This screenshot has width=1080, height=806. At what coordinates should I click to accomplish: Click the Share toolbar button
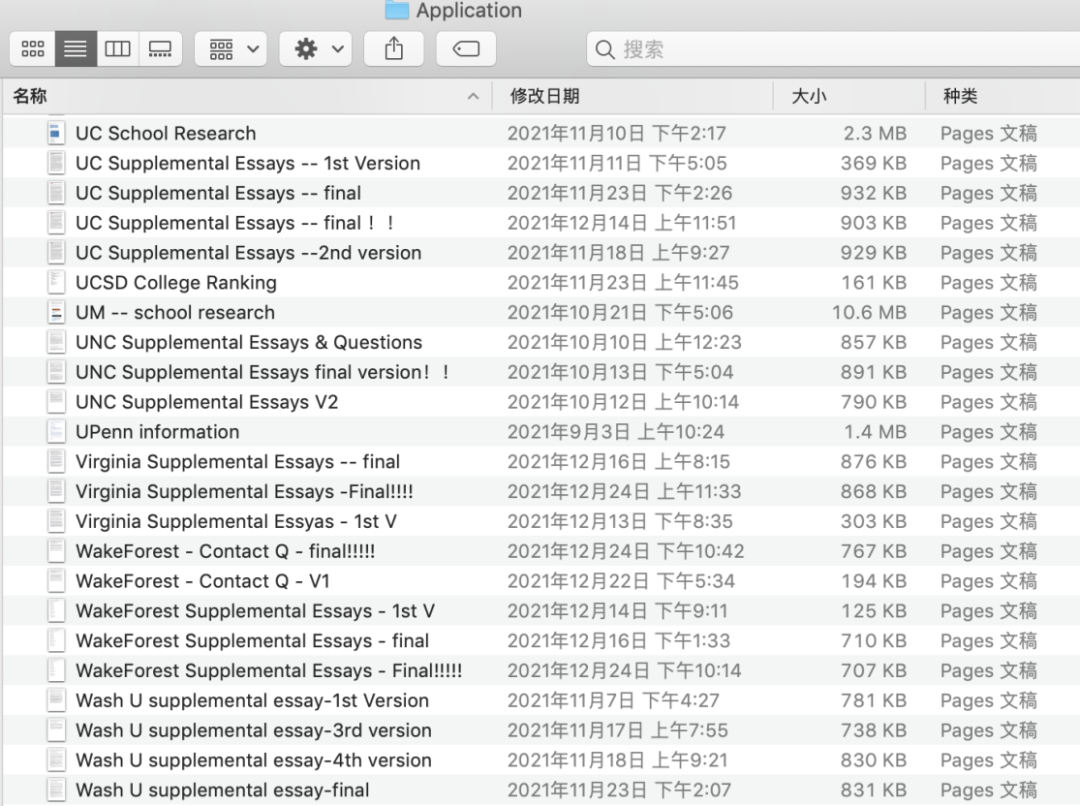393,49
